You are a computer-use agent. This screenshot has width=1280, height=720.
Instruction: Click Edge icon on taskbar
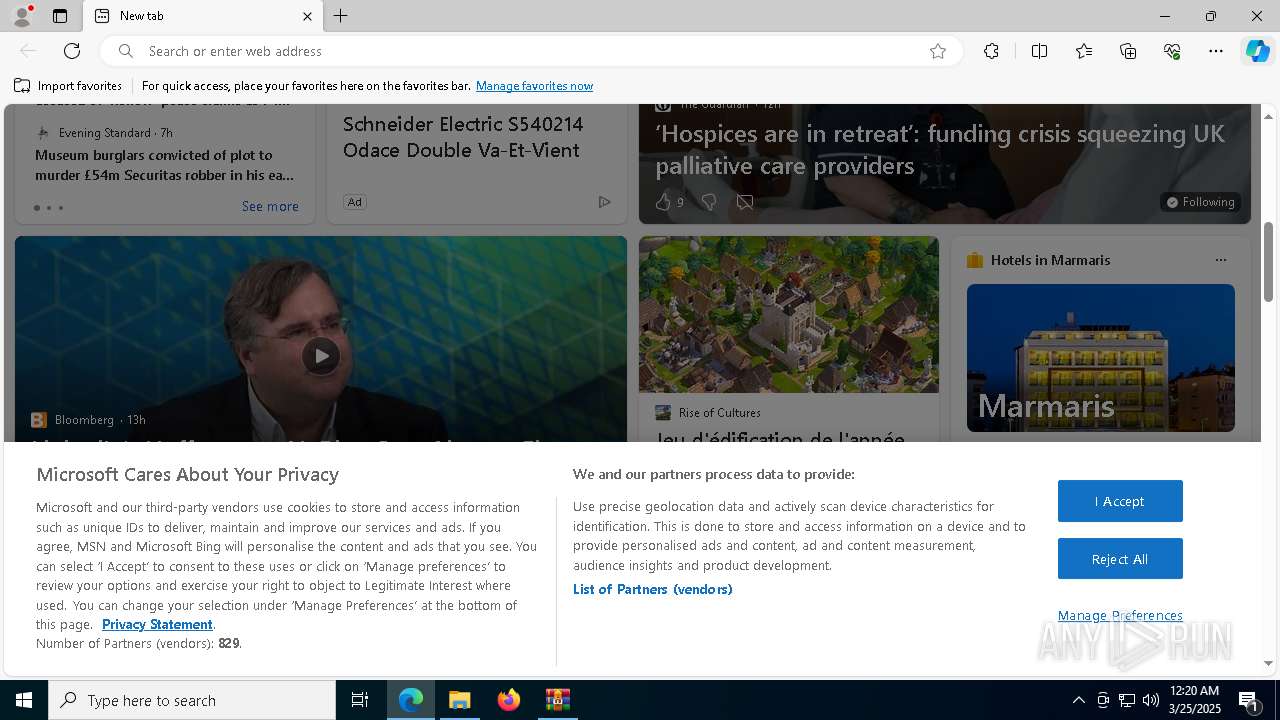(411, 700)
